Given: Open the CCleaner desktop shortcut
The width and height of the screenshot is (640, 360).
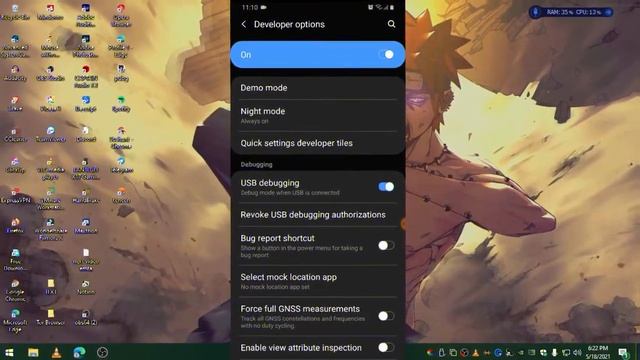Looking at the screenshot, I should click(x=15, y=135).
